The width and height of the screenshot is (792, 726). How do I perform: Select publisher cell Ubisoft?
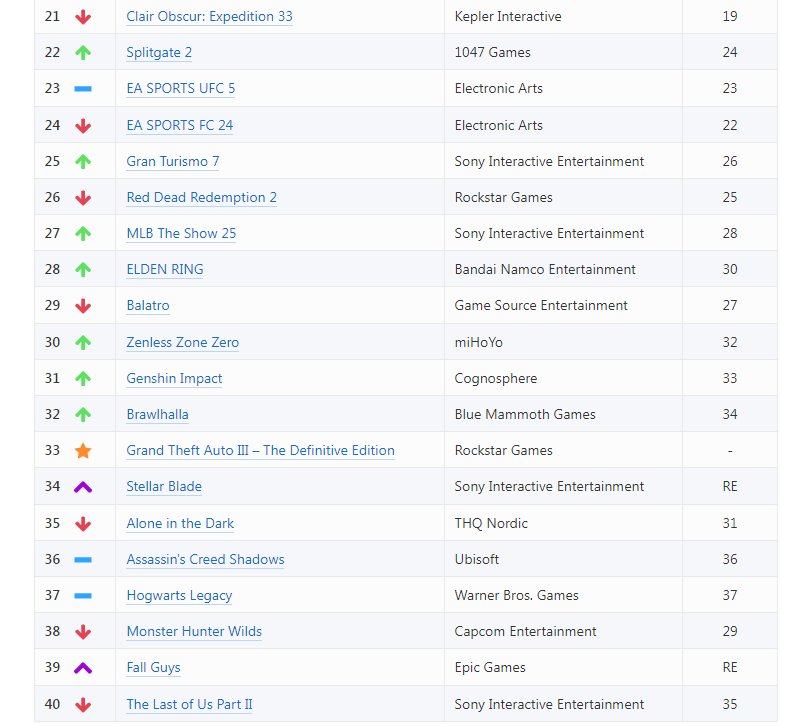(563, 559)
